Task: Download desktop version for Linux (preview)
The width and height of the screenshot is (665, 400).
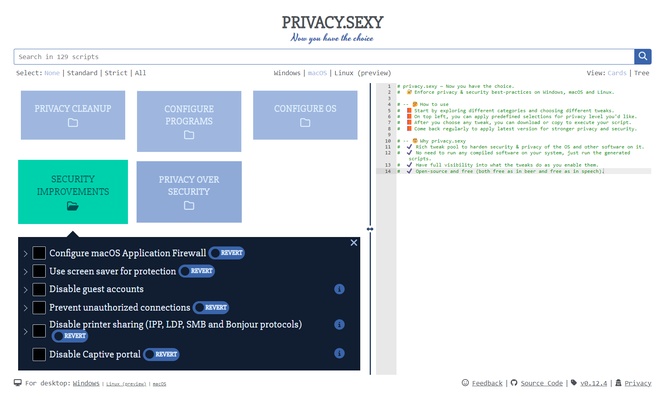Action: [x=126, y=384]
